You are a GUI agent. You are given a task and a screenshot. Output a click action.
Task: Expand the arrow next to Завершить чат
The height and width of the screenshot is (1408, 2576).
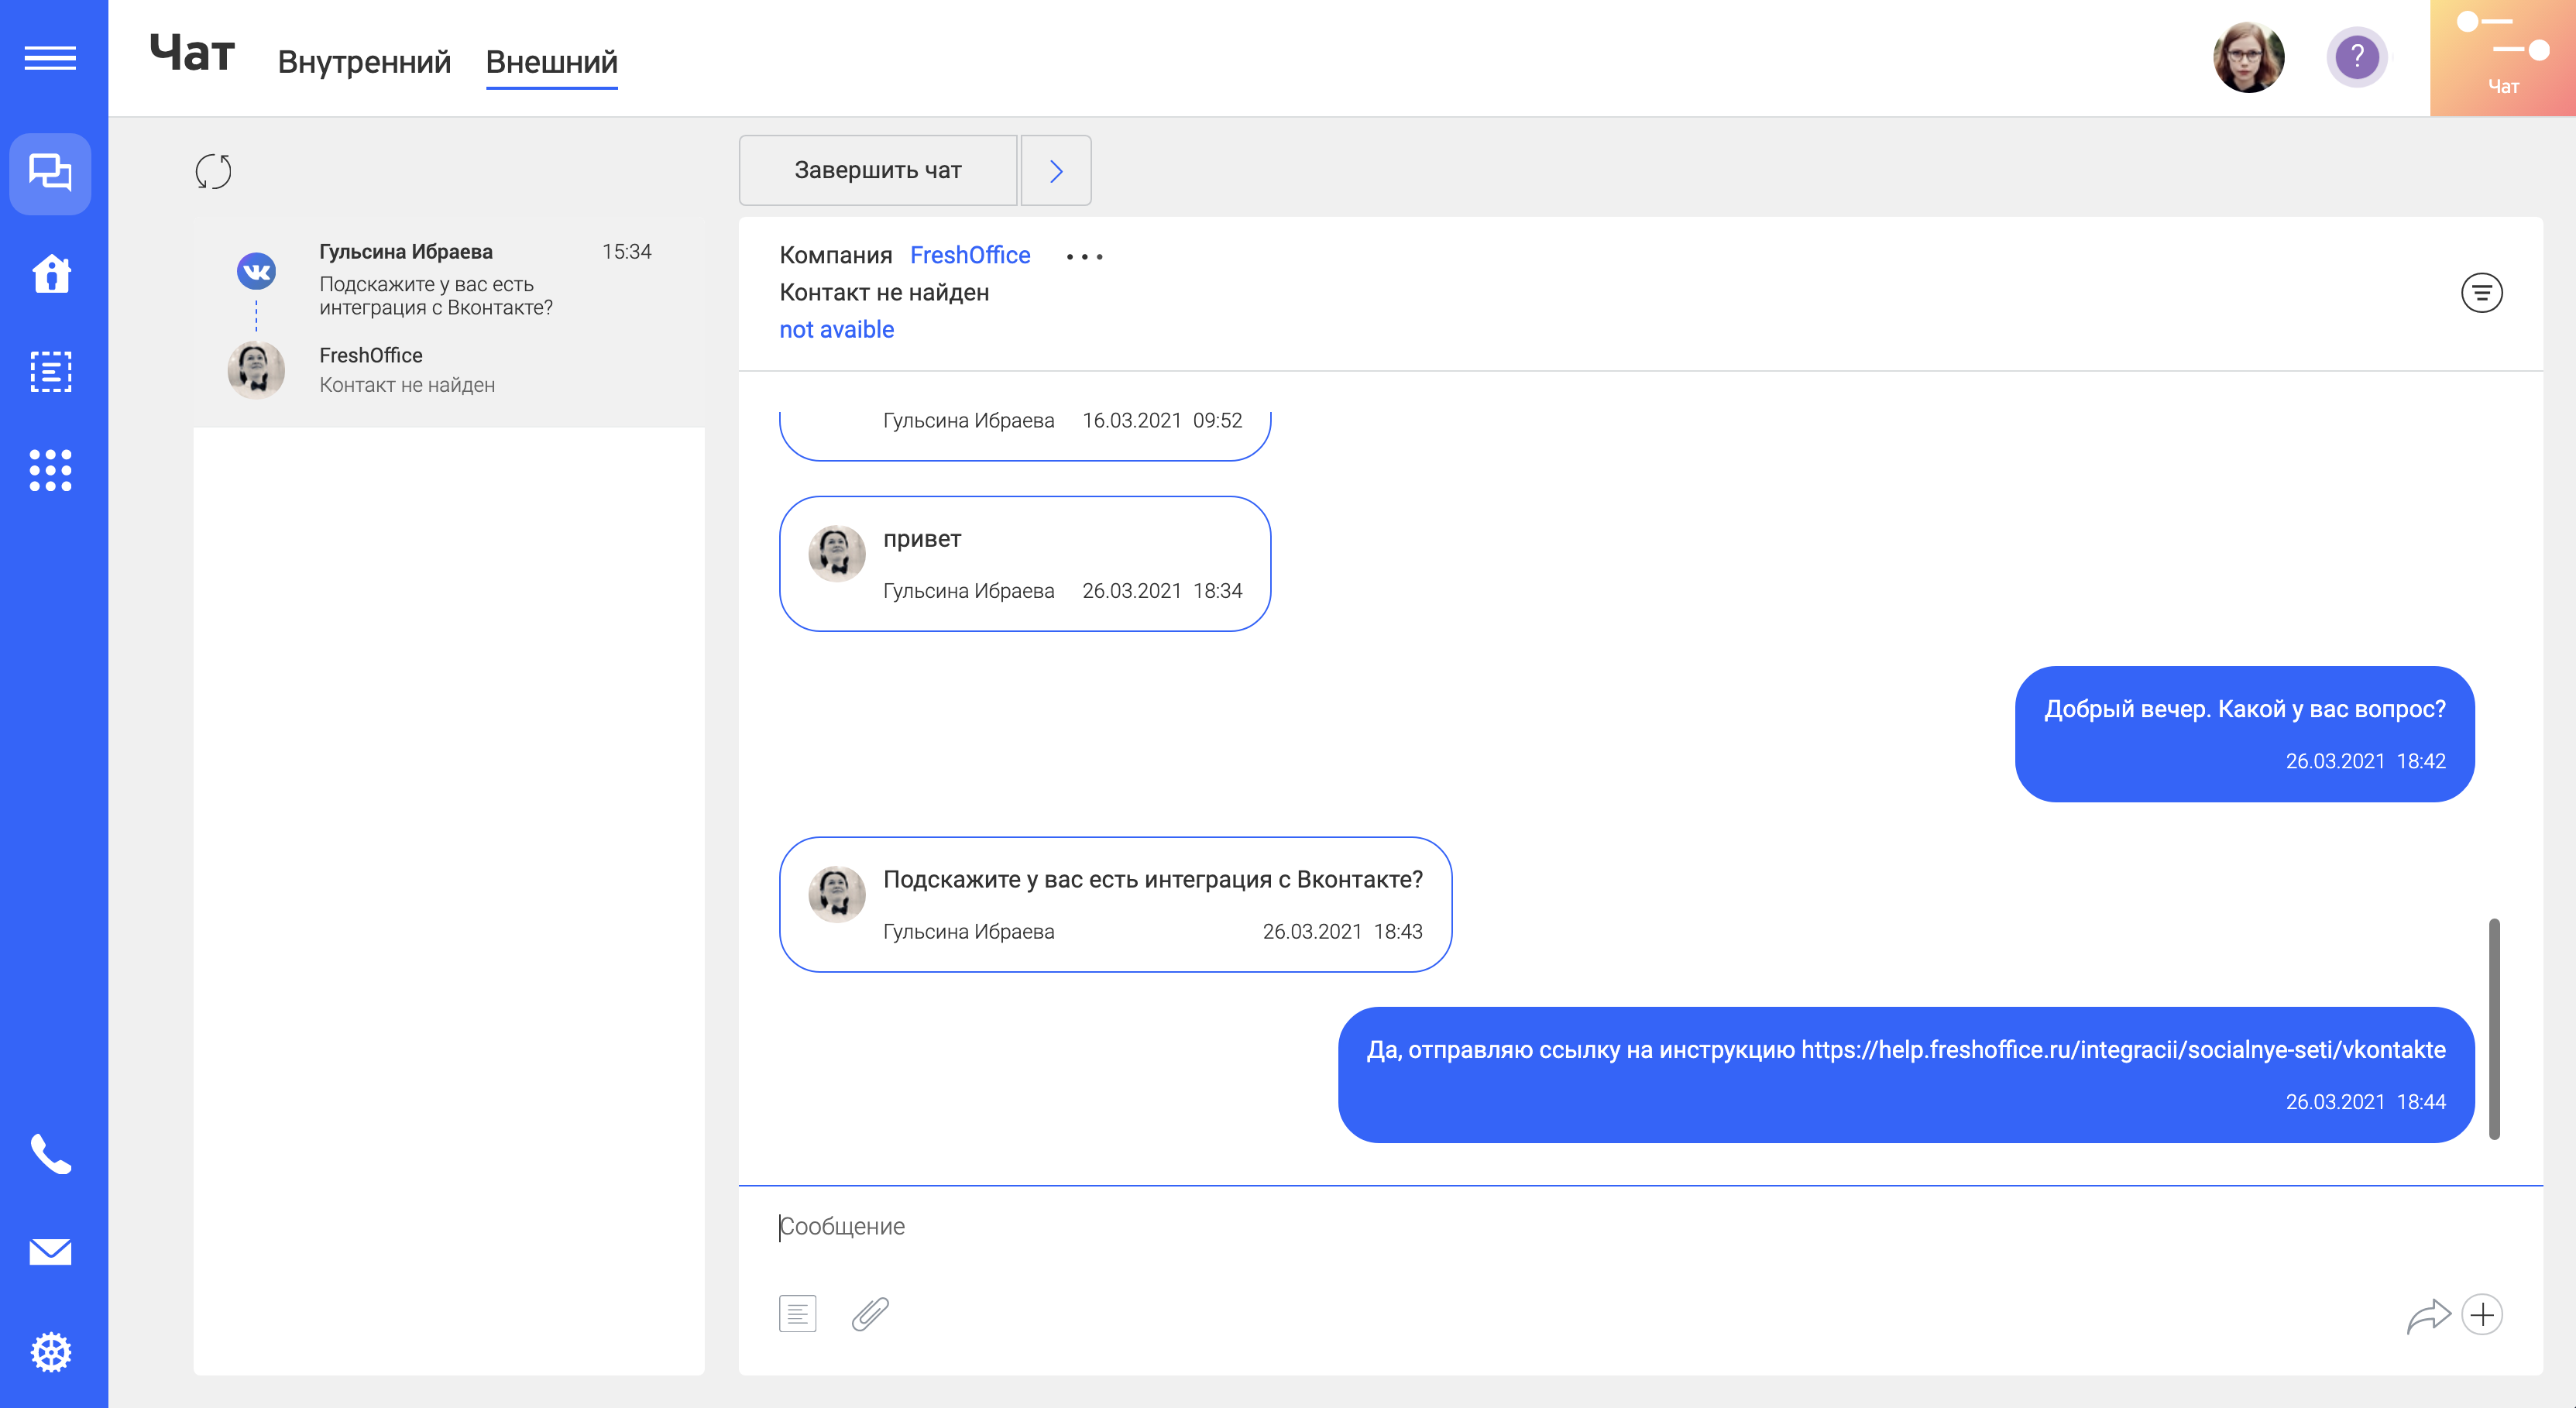pos(1056,170)
